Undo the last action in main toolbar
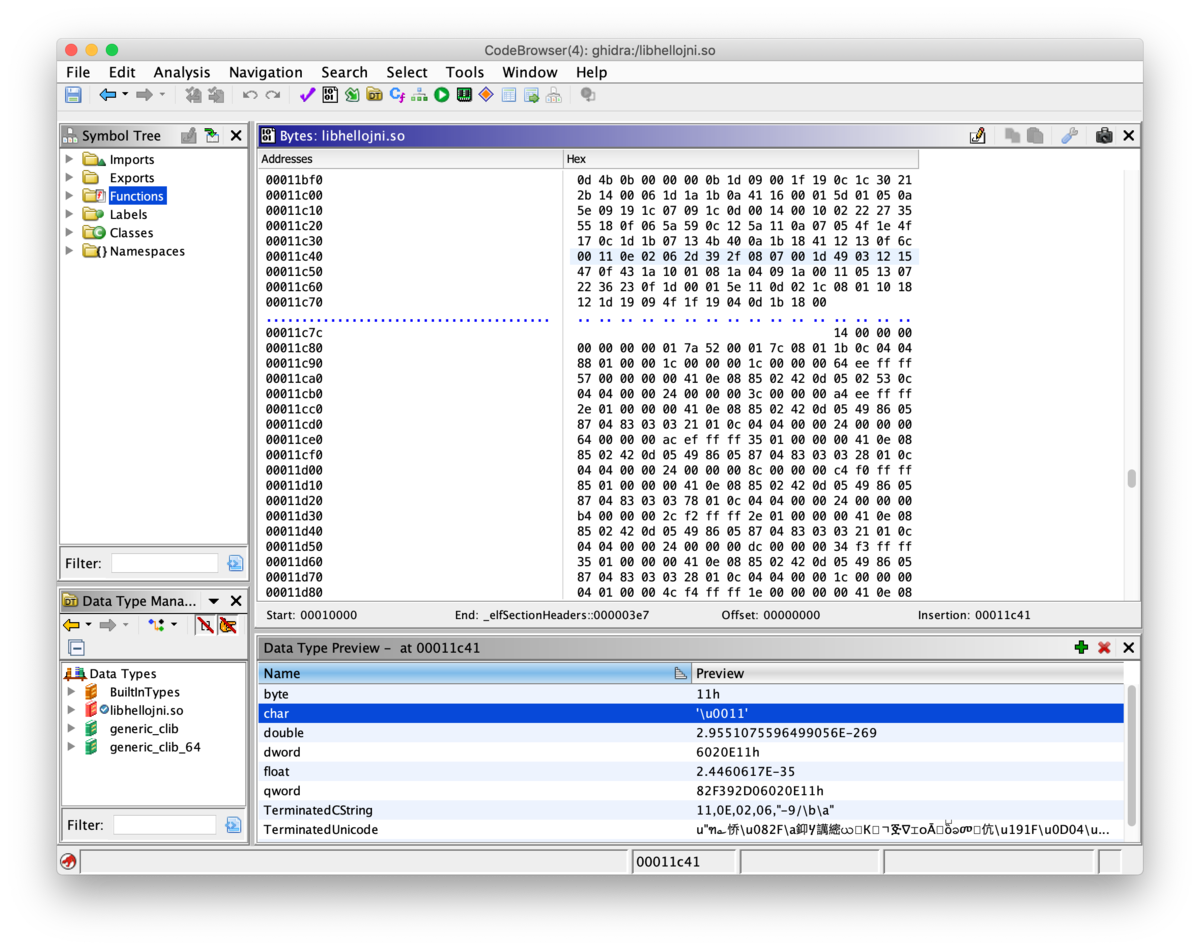Image resolution: width=1200 pixels, height=950 pixels. coord(250,95)
